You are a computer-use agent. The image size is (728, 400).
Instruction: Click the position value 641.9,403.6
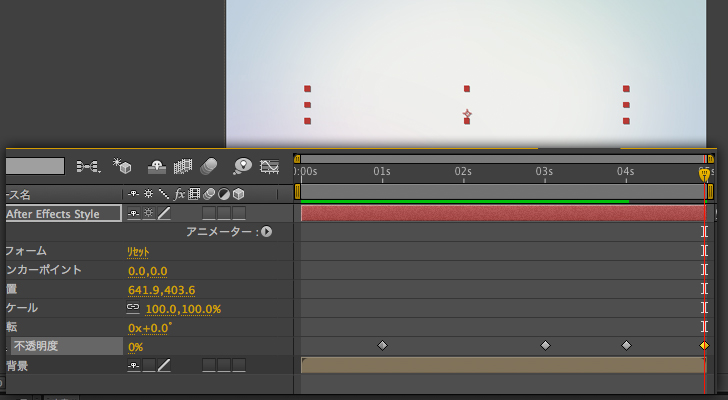[162, 290]
